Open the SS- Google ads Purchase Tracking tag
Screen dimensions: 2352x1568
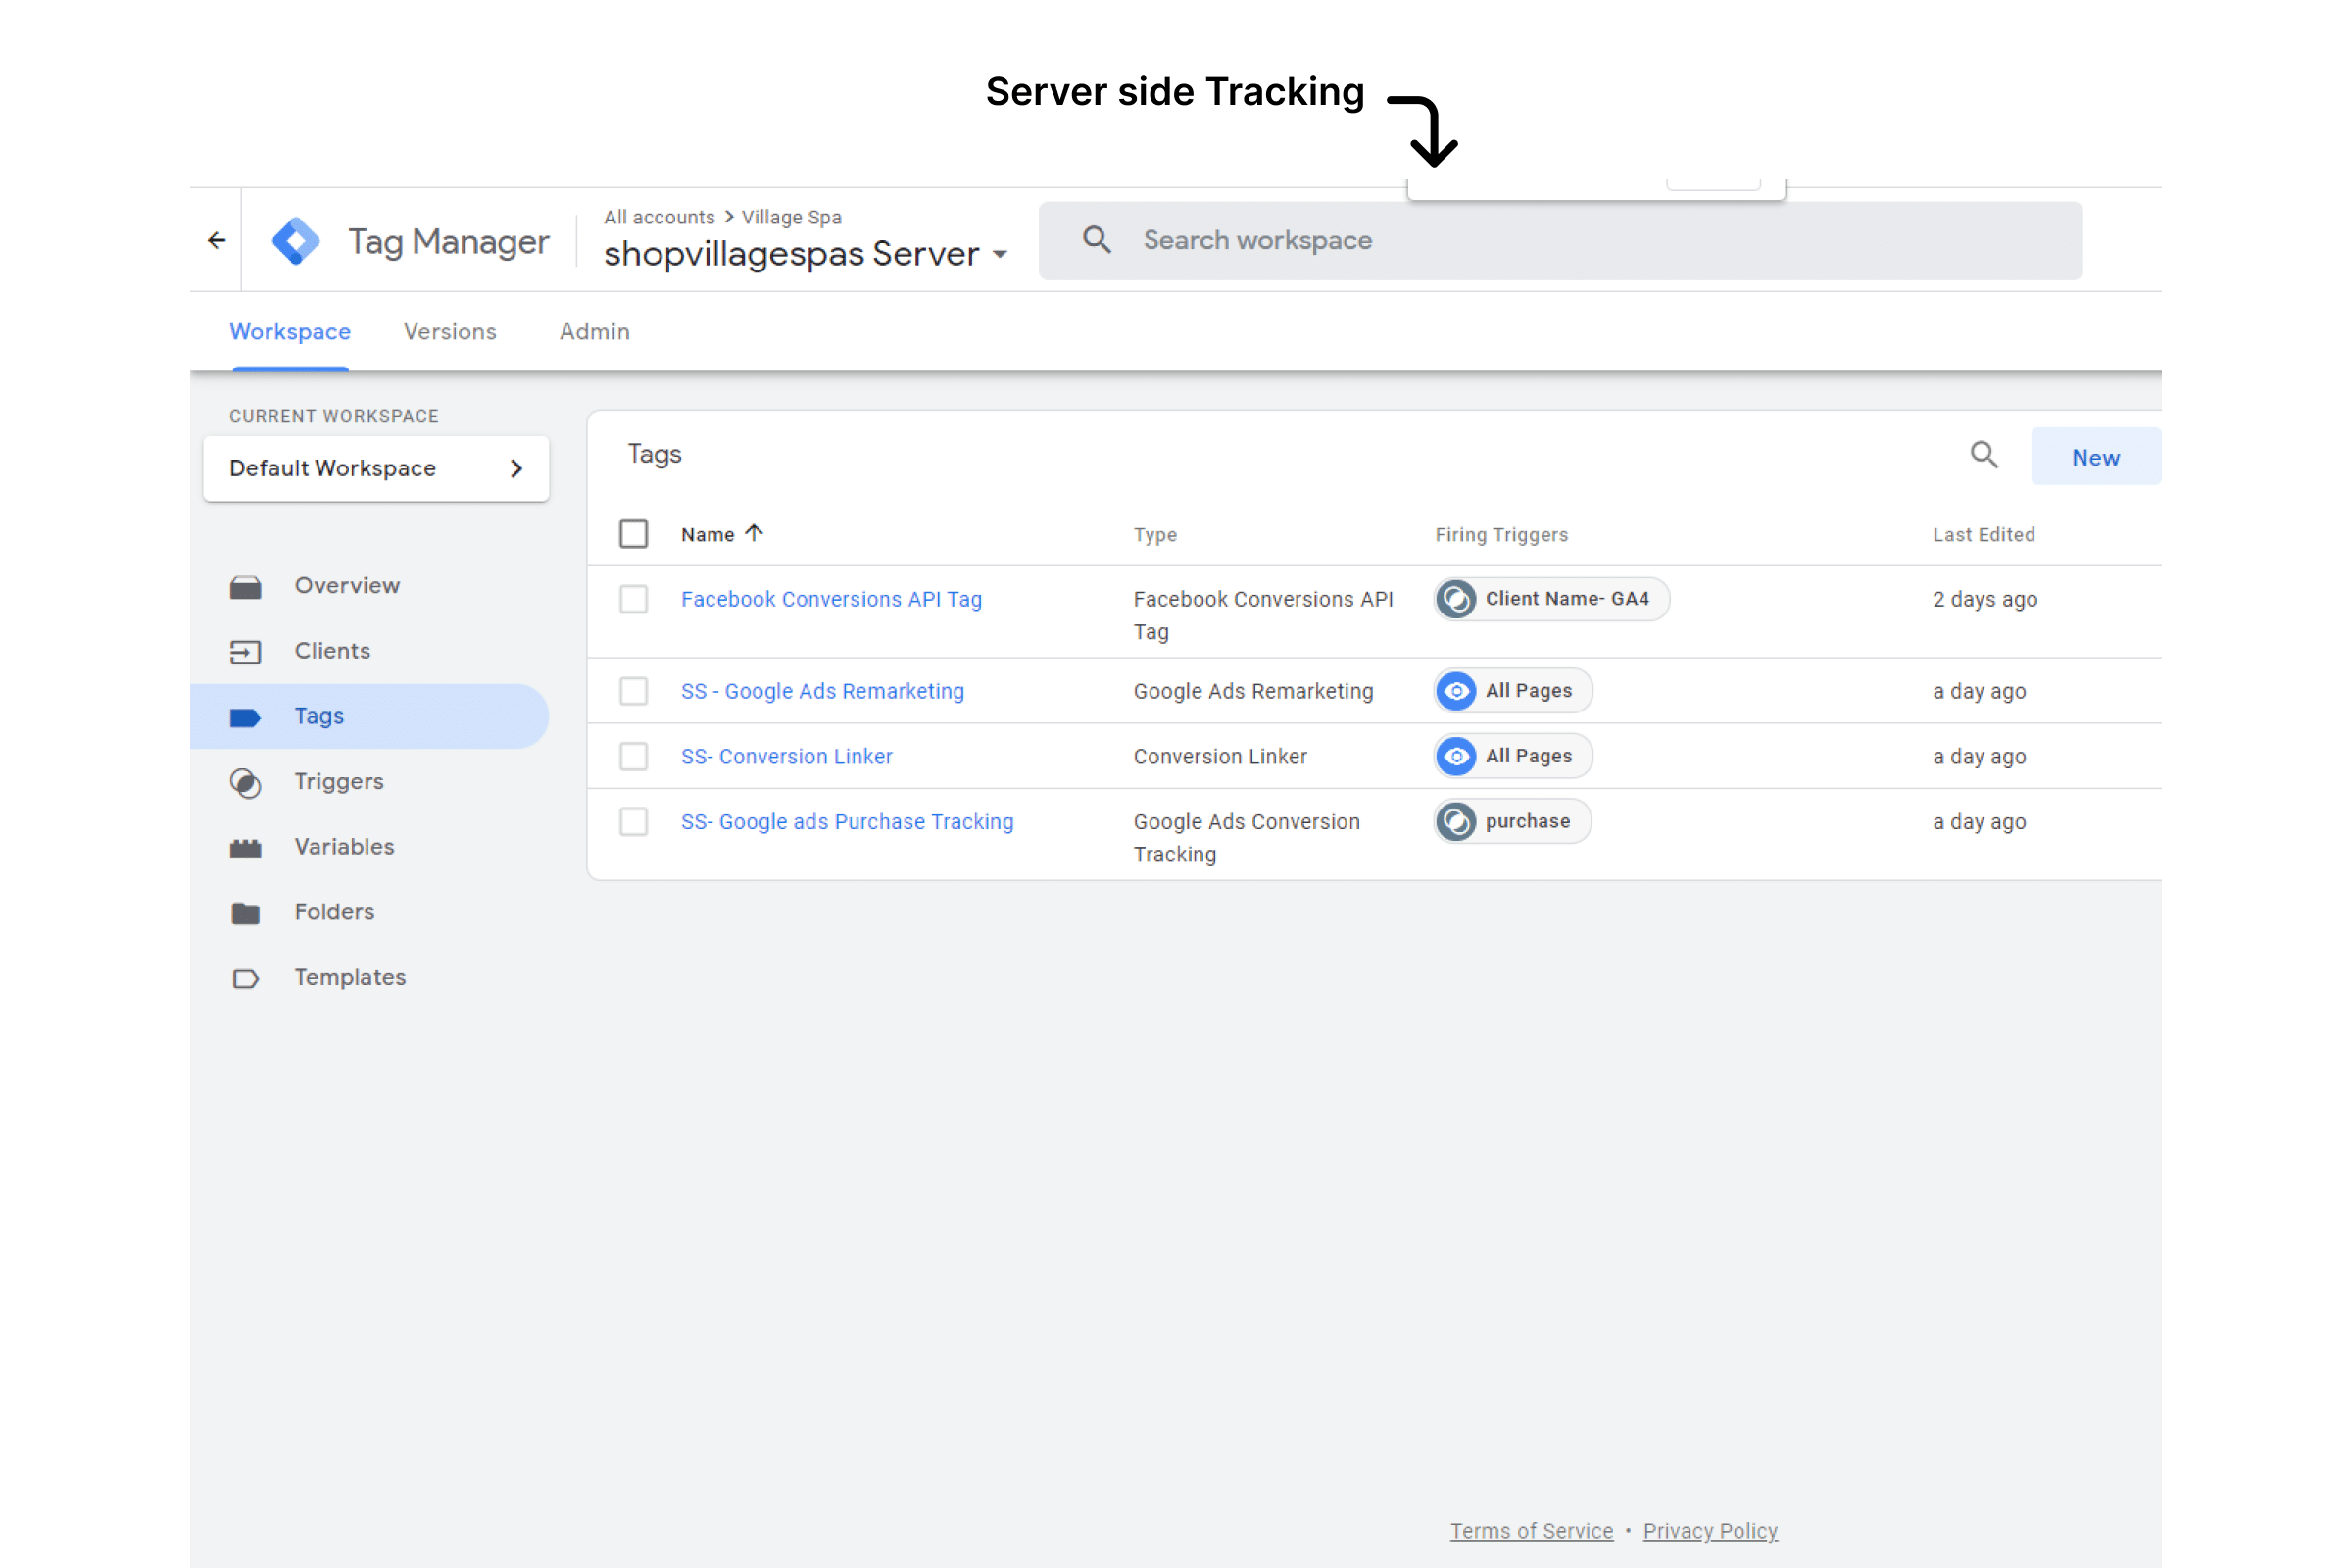click(x=847, y=822)
